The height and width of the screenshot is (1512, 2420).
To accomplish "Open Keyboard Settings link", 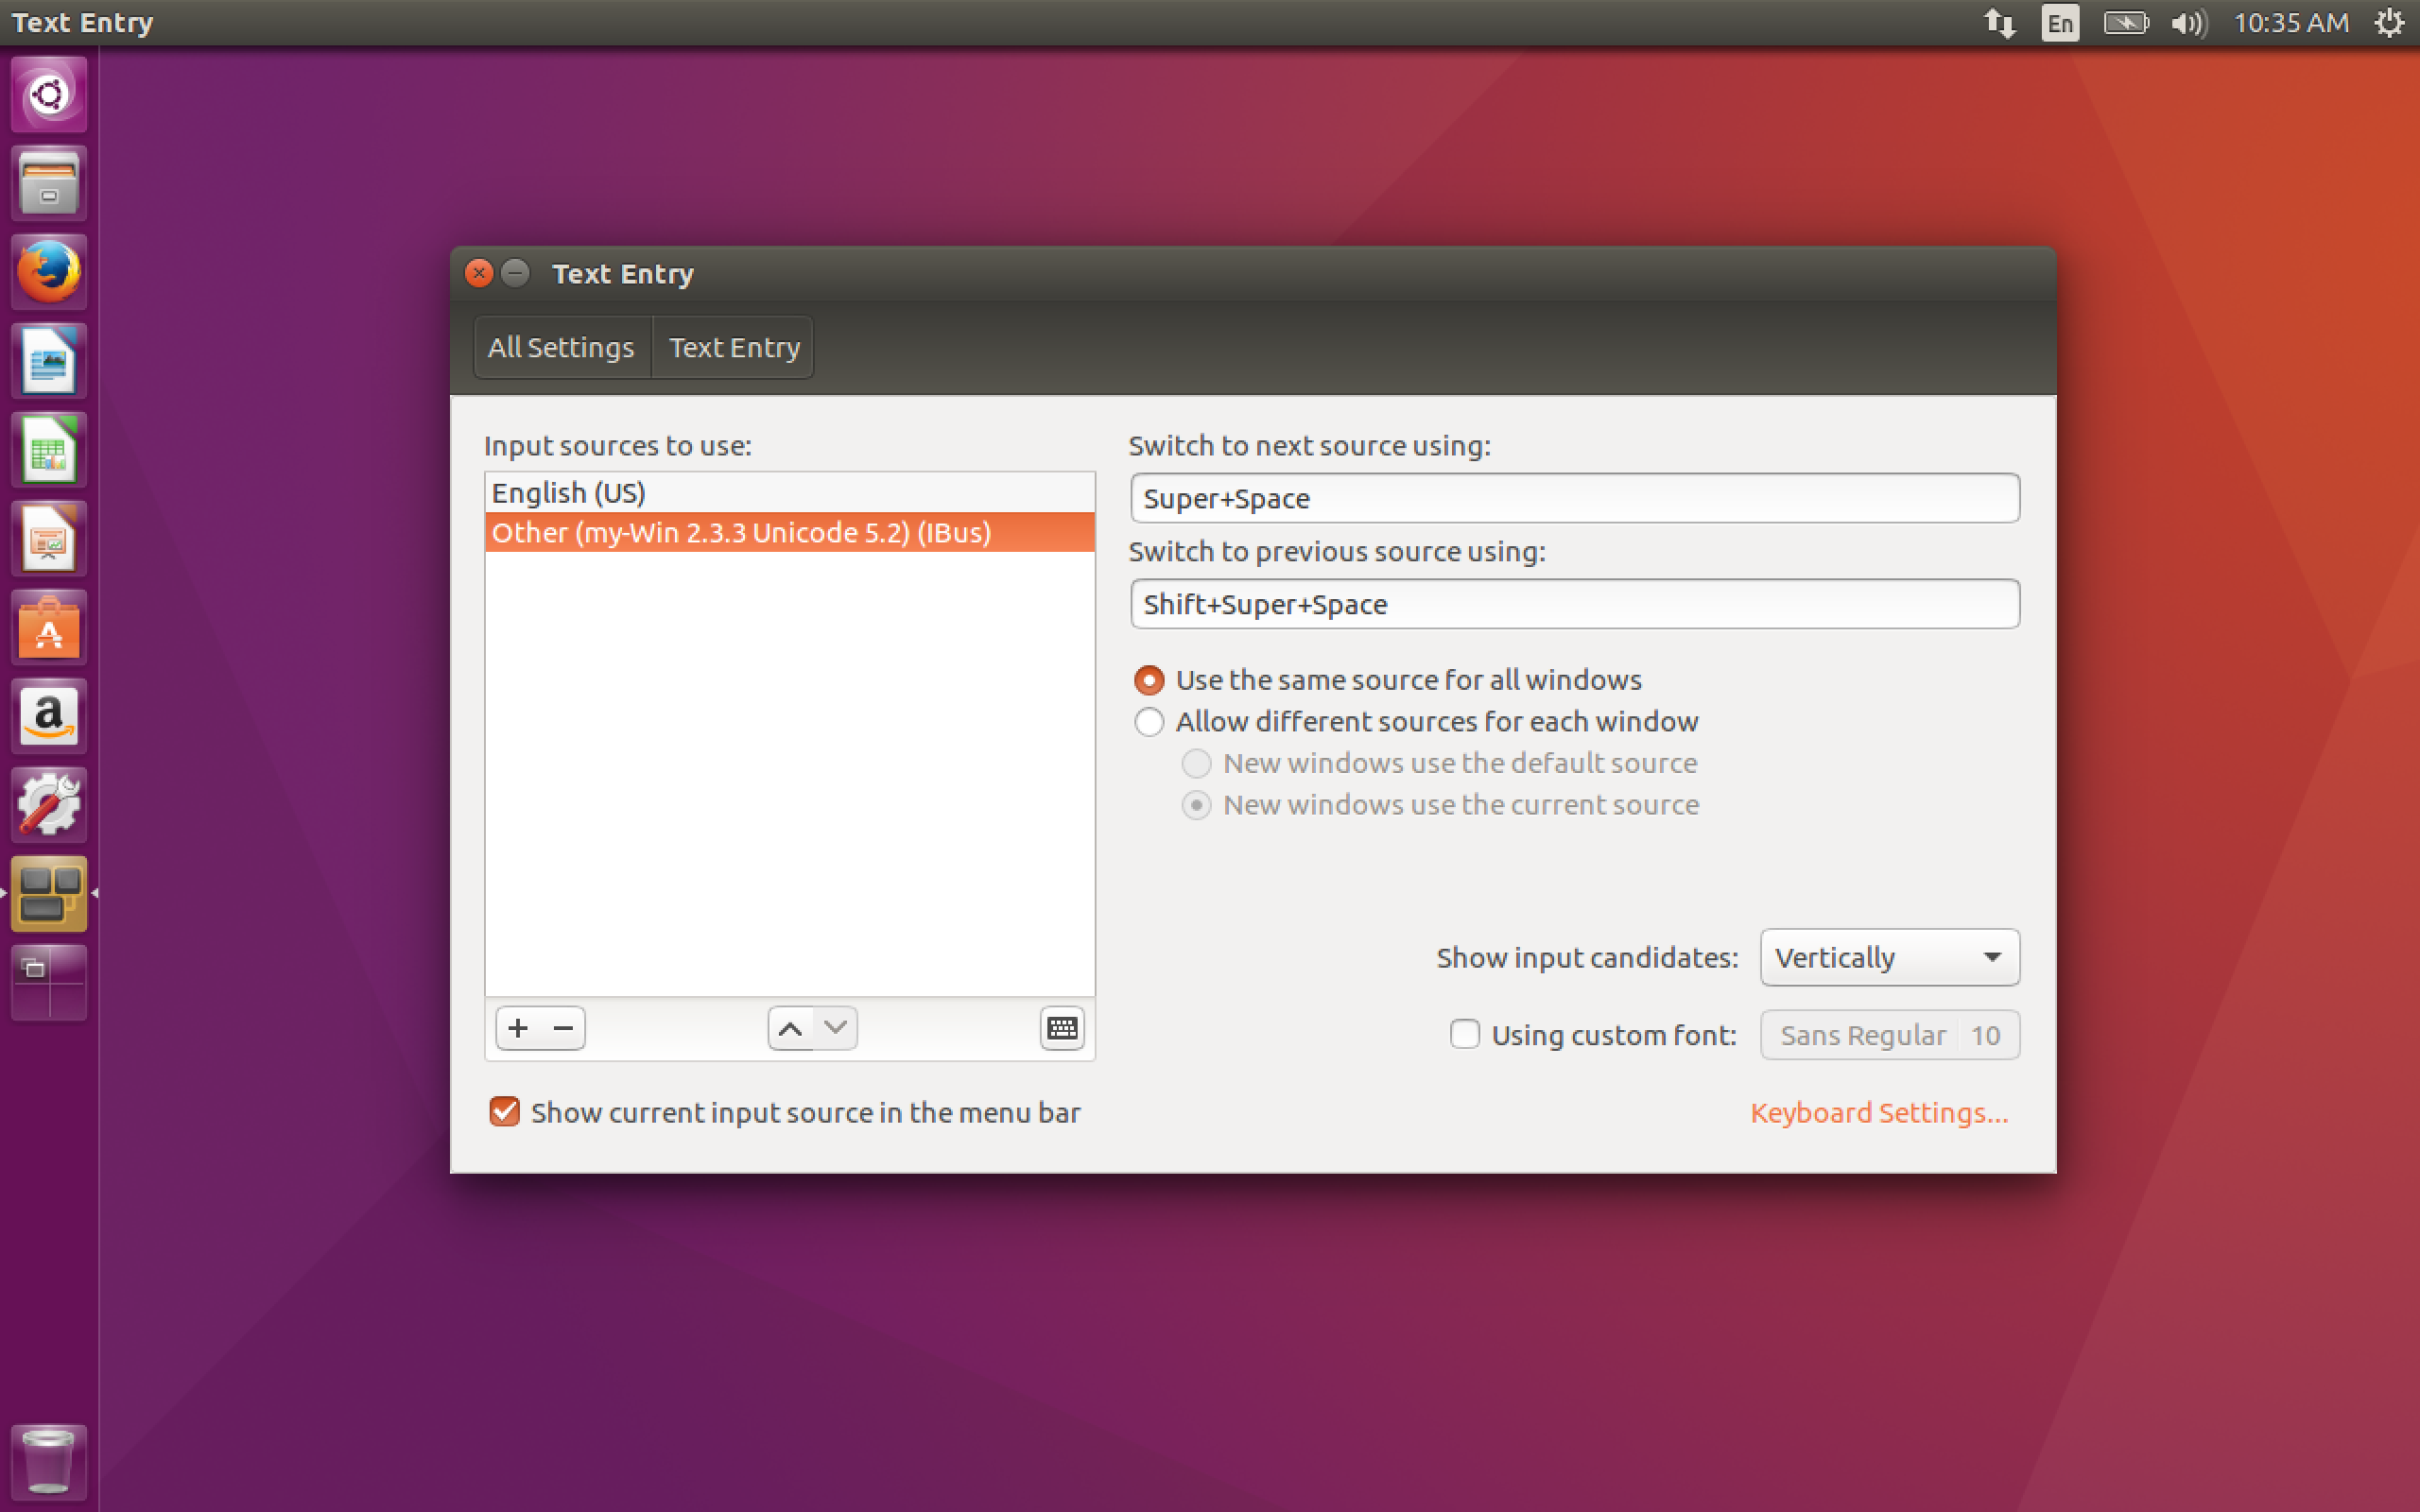I will 1878,1113.
